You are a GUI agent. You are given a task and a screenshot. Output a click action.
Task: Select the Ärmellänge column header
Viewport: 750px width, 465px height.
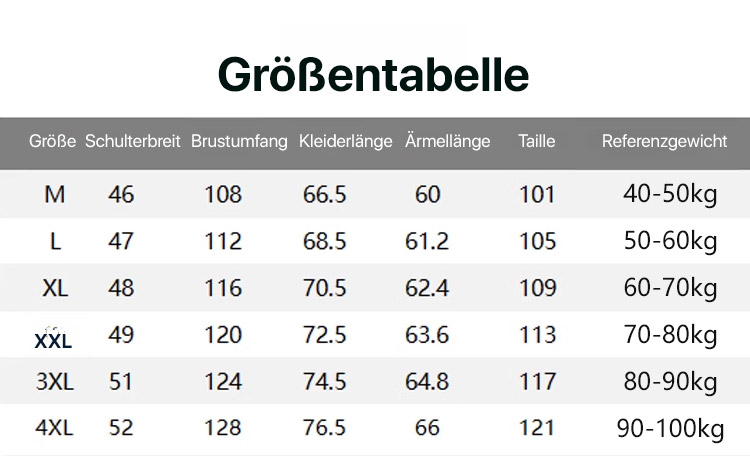pyautogui.click(x=447, y=141)
